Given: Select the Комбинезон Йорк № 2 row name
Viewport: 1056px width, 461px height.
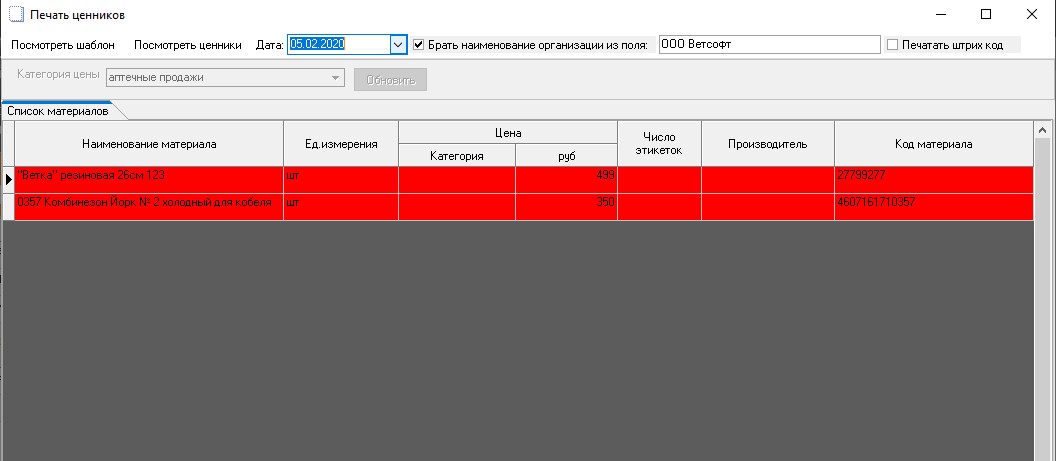Looking at the screenshot, I should click(x=149, y=203).
